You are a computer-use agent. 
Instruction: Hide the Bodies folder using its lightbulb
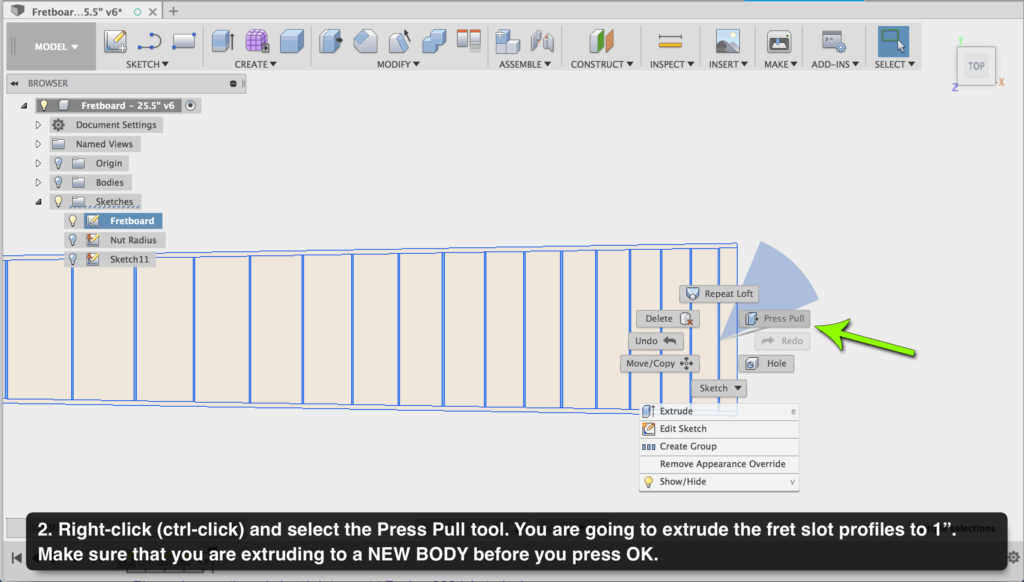[x=58, y=183]
